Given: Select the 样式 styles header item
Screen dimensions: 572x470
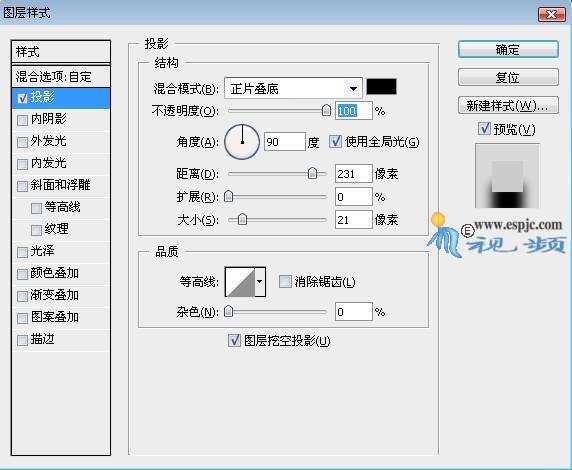Looking at the screenshot, I should (x=61, y=51).
